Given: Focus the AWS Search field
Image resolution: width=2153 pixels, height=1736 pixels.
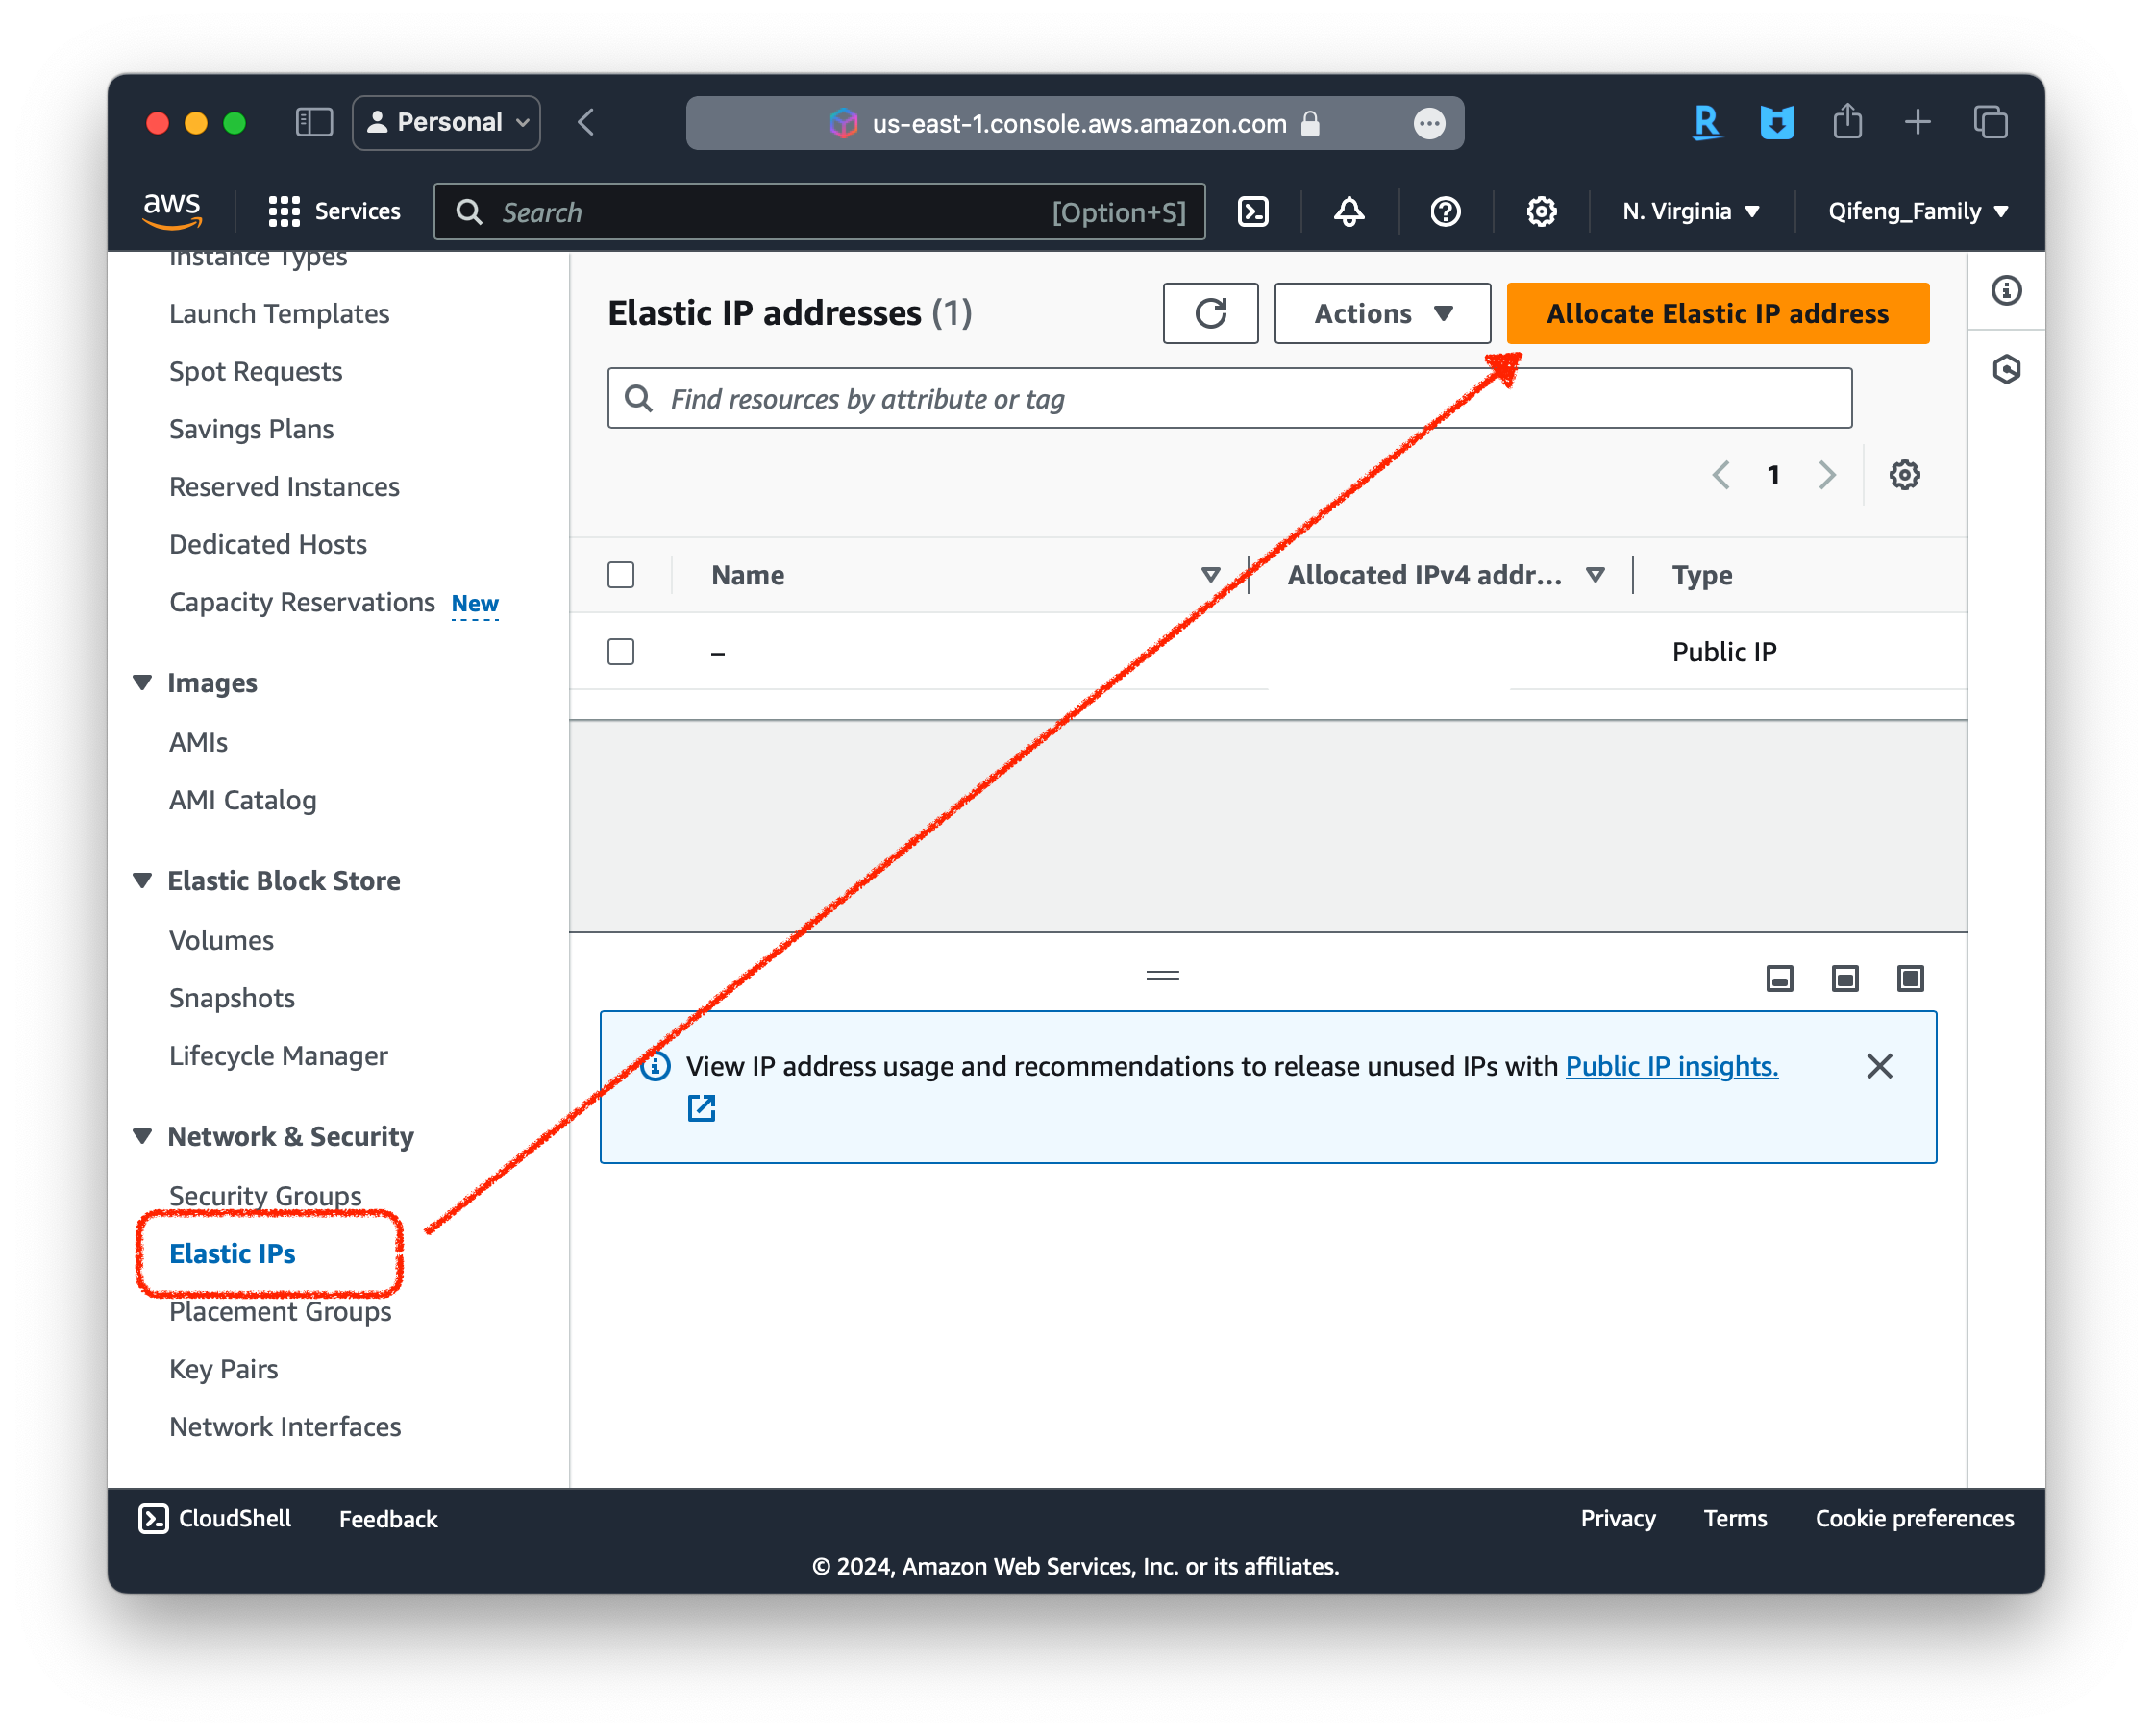Looking at the screenshot, I should [x=820, y=211].
